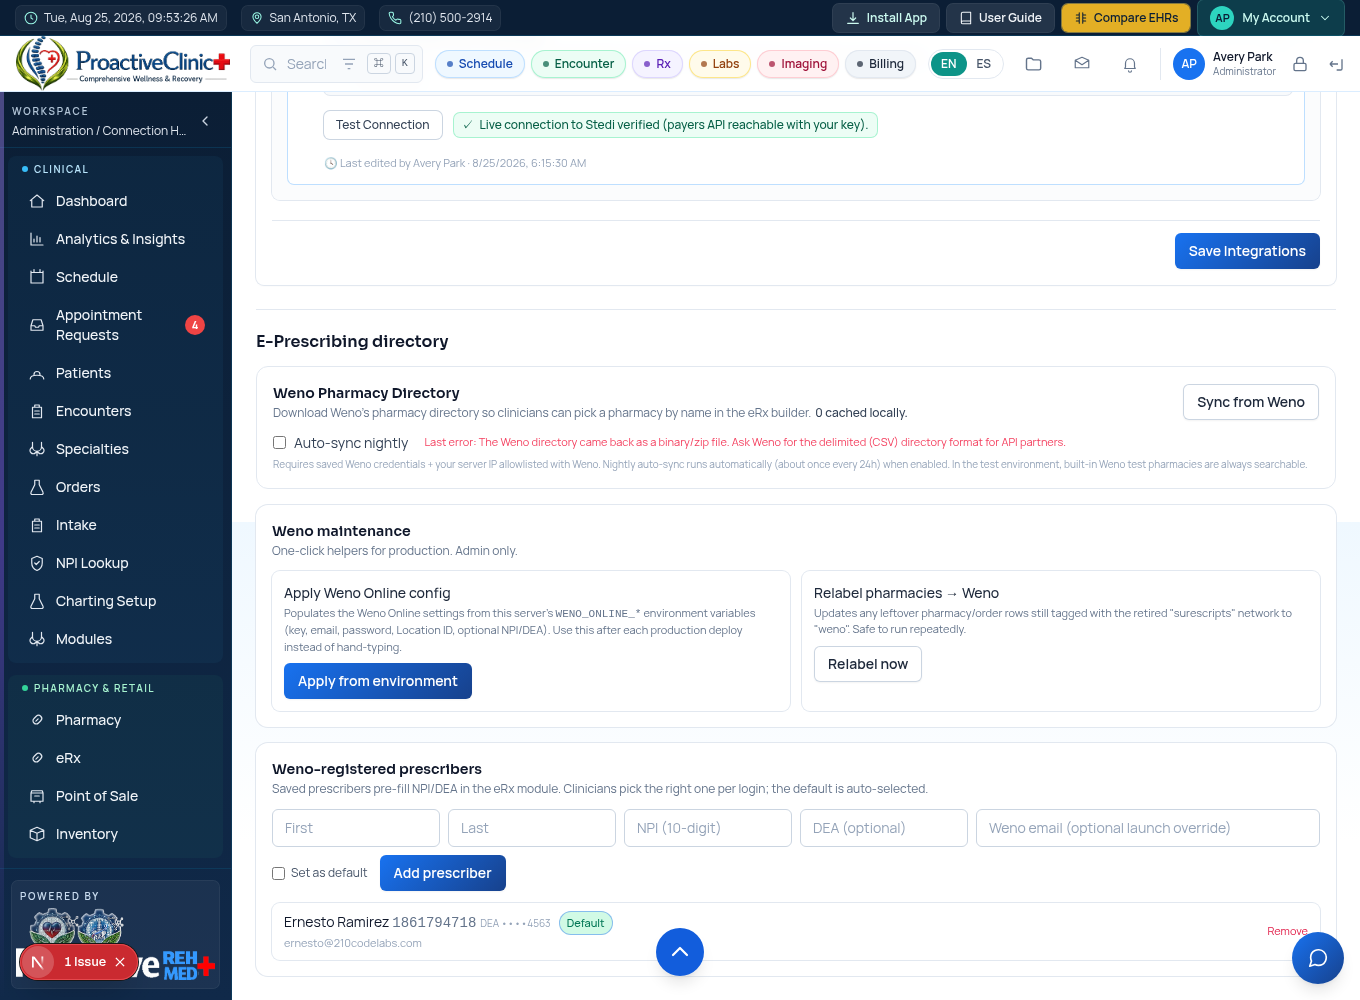Switch language to ES
Image resolution: width=1360 pixels, height=1000 pixels.
point(984,64)
